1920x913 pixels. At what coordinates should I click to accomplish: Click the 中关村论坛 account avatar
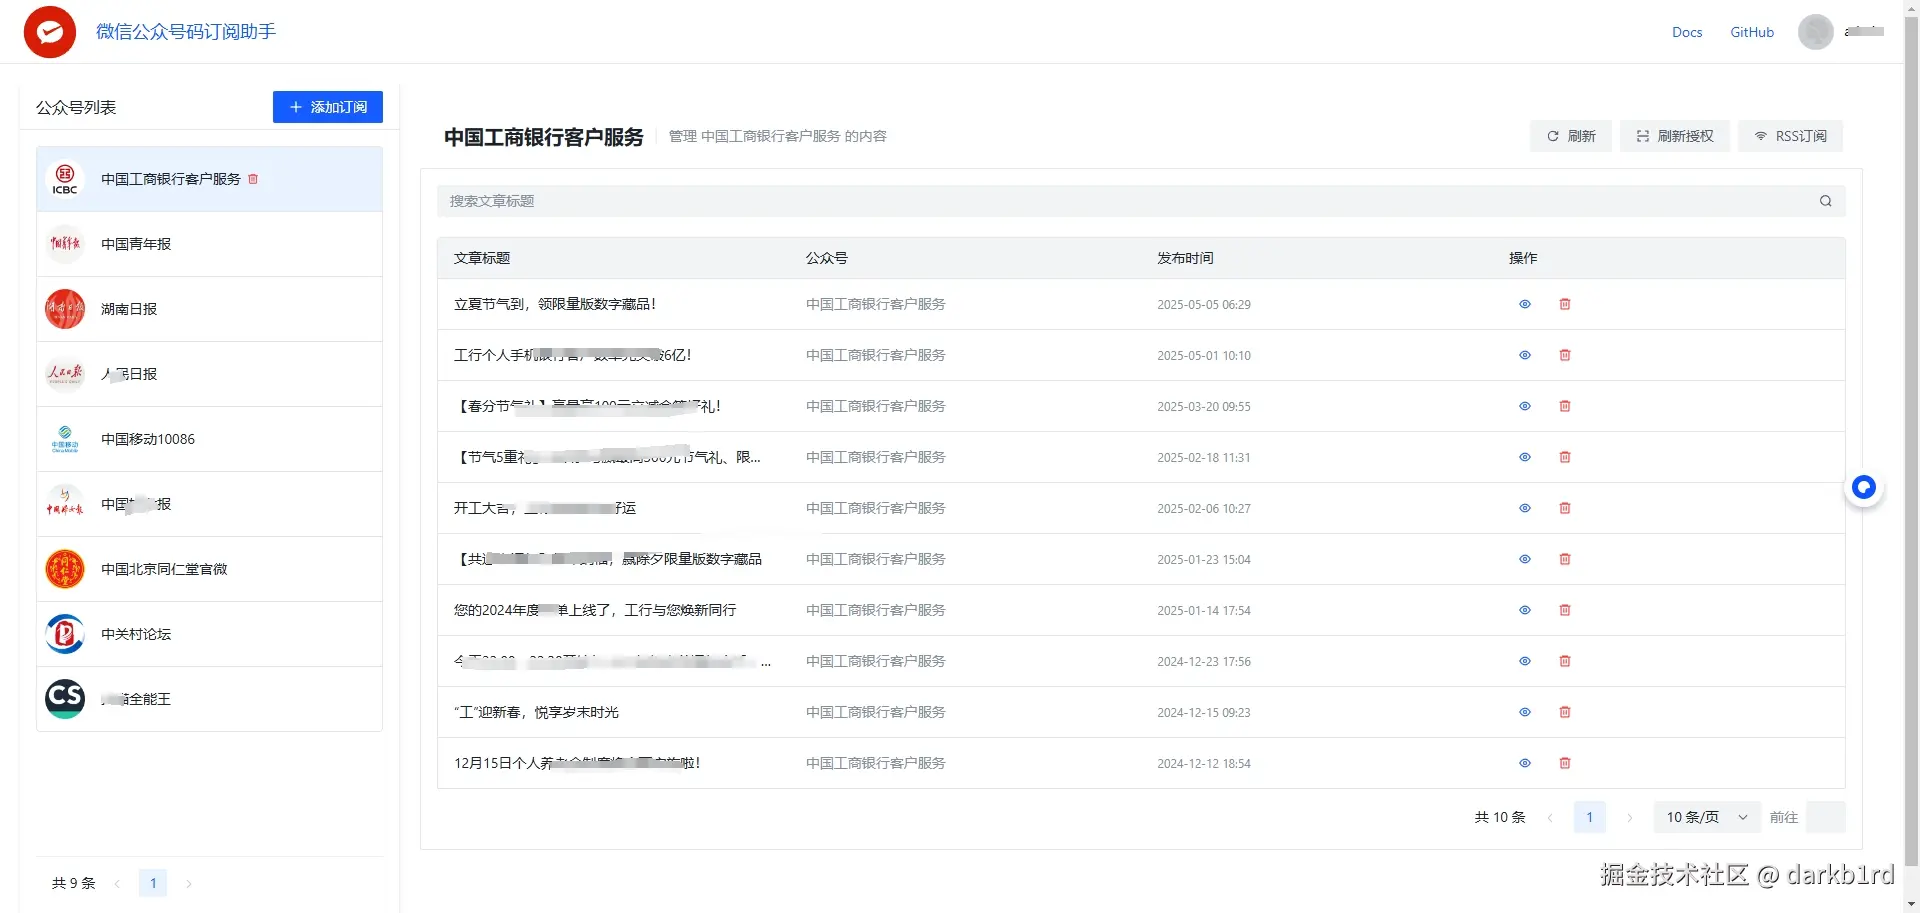[65, 634]
